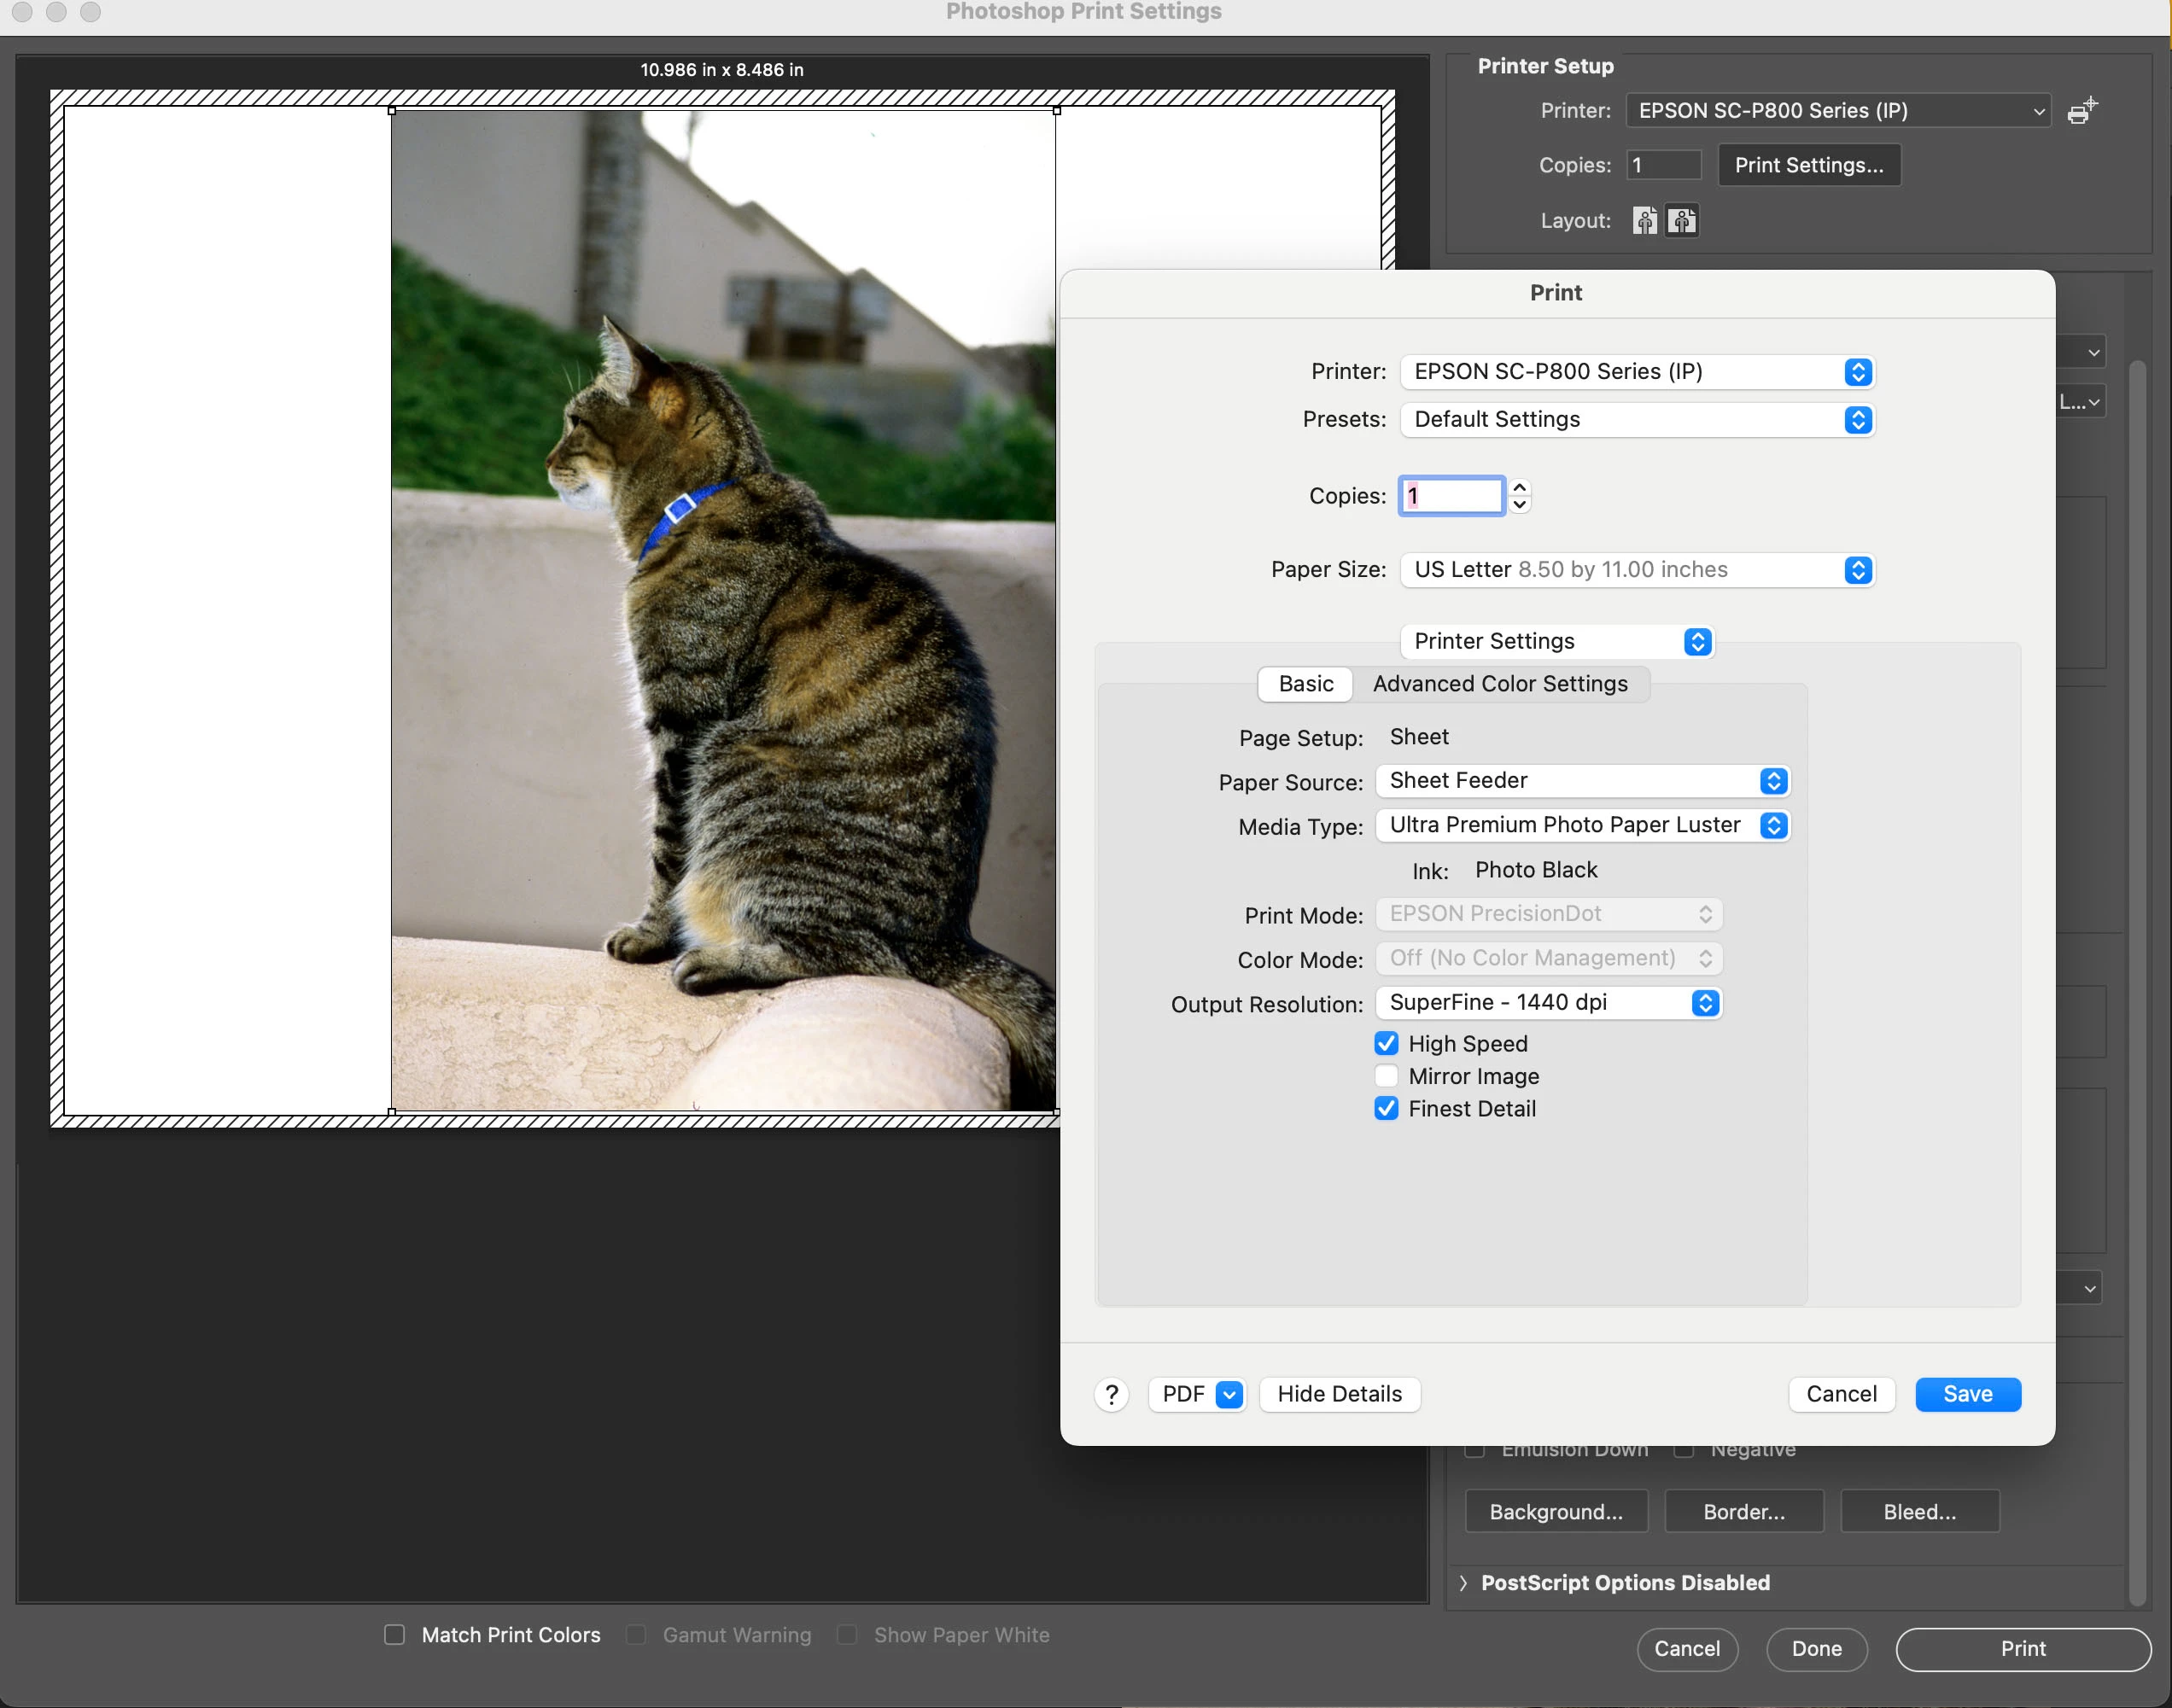Viewport: 2172px width, 1708px height.
Task: Select portrait layout orientation icon
Action: 1644,220
